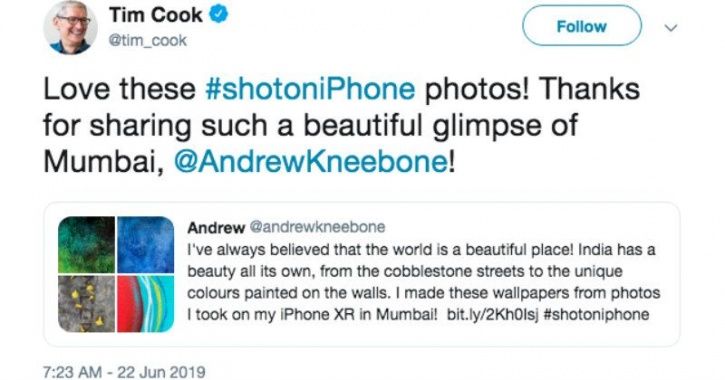Image resolution: width=725 pixels, height=380 pixels.
Task: Click the blue verified badge icon
Action: [x=219, y=15]
